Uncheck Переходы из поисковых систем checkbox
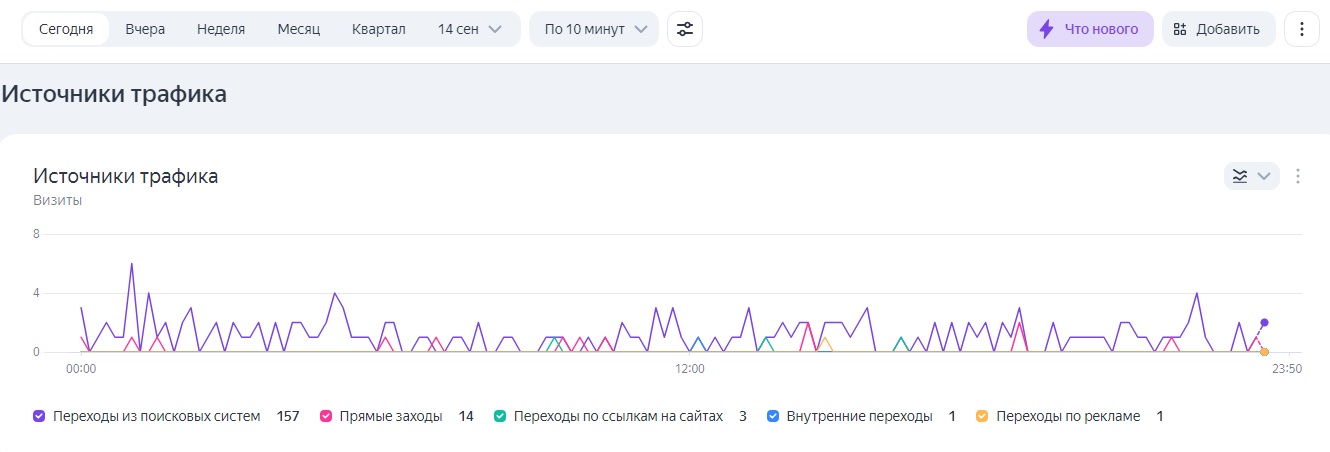 (39, 416)
